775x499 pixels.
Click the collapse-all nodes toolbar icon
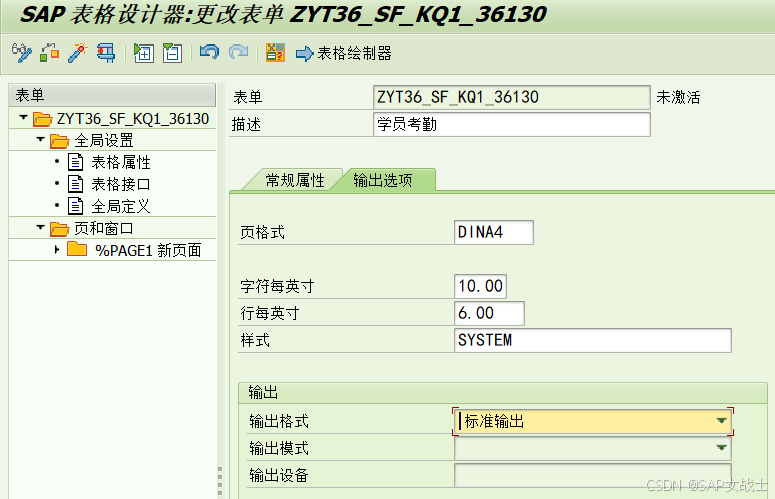tap(172, 53)
